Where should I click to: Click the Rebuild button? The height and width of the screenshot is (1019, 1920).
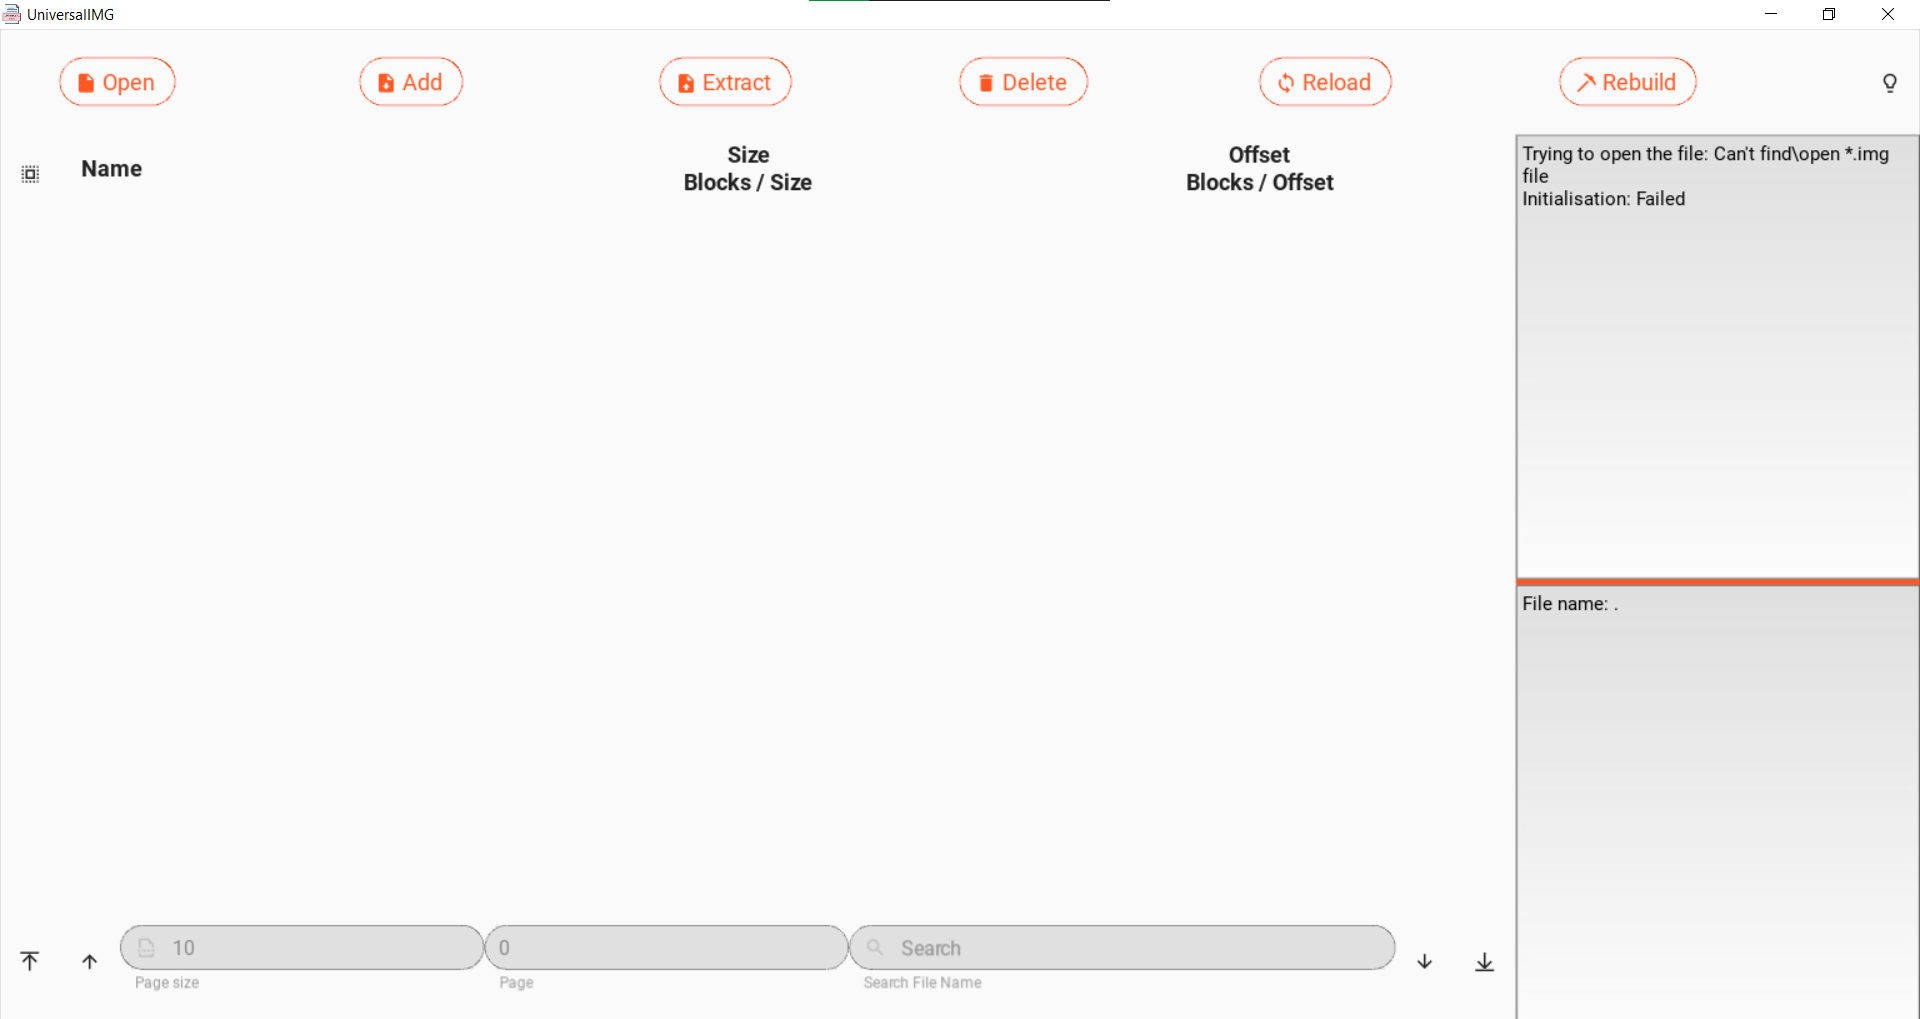pyautogui.click(x=1627, y=82)
